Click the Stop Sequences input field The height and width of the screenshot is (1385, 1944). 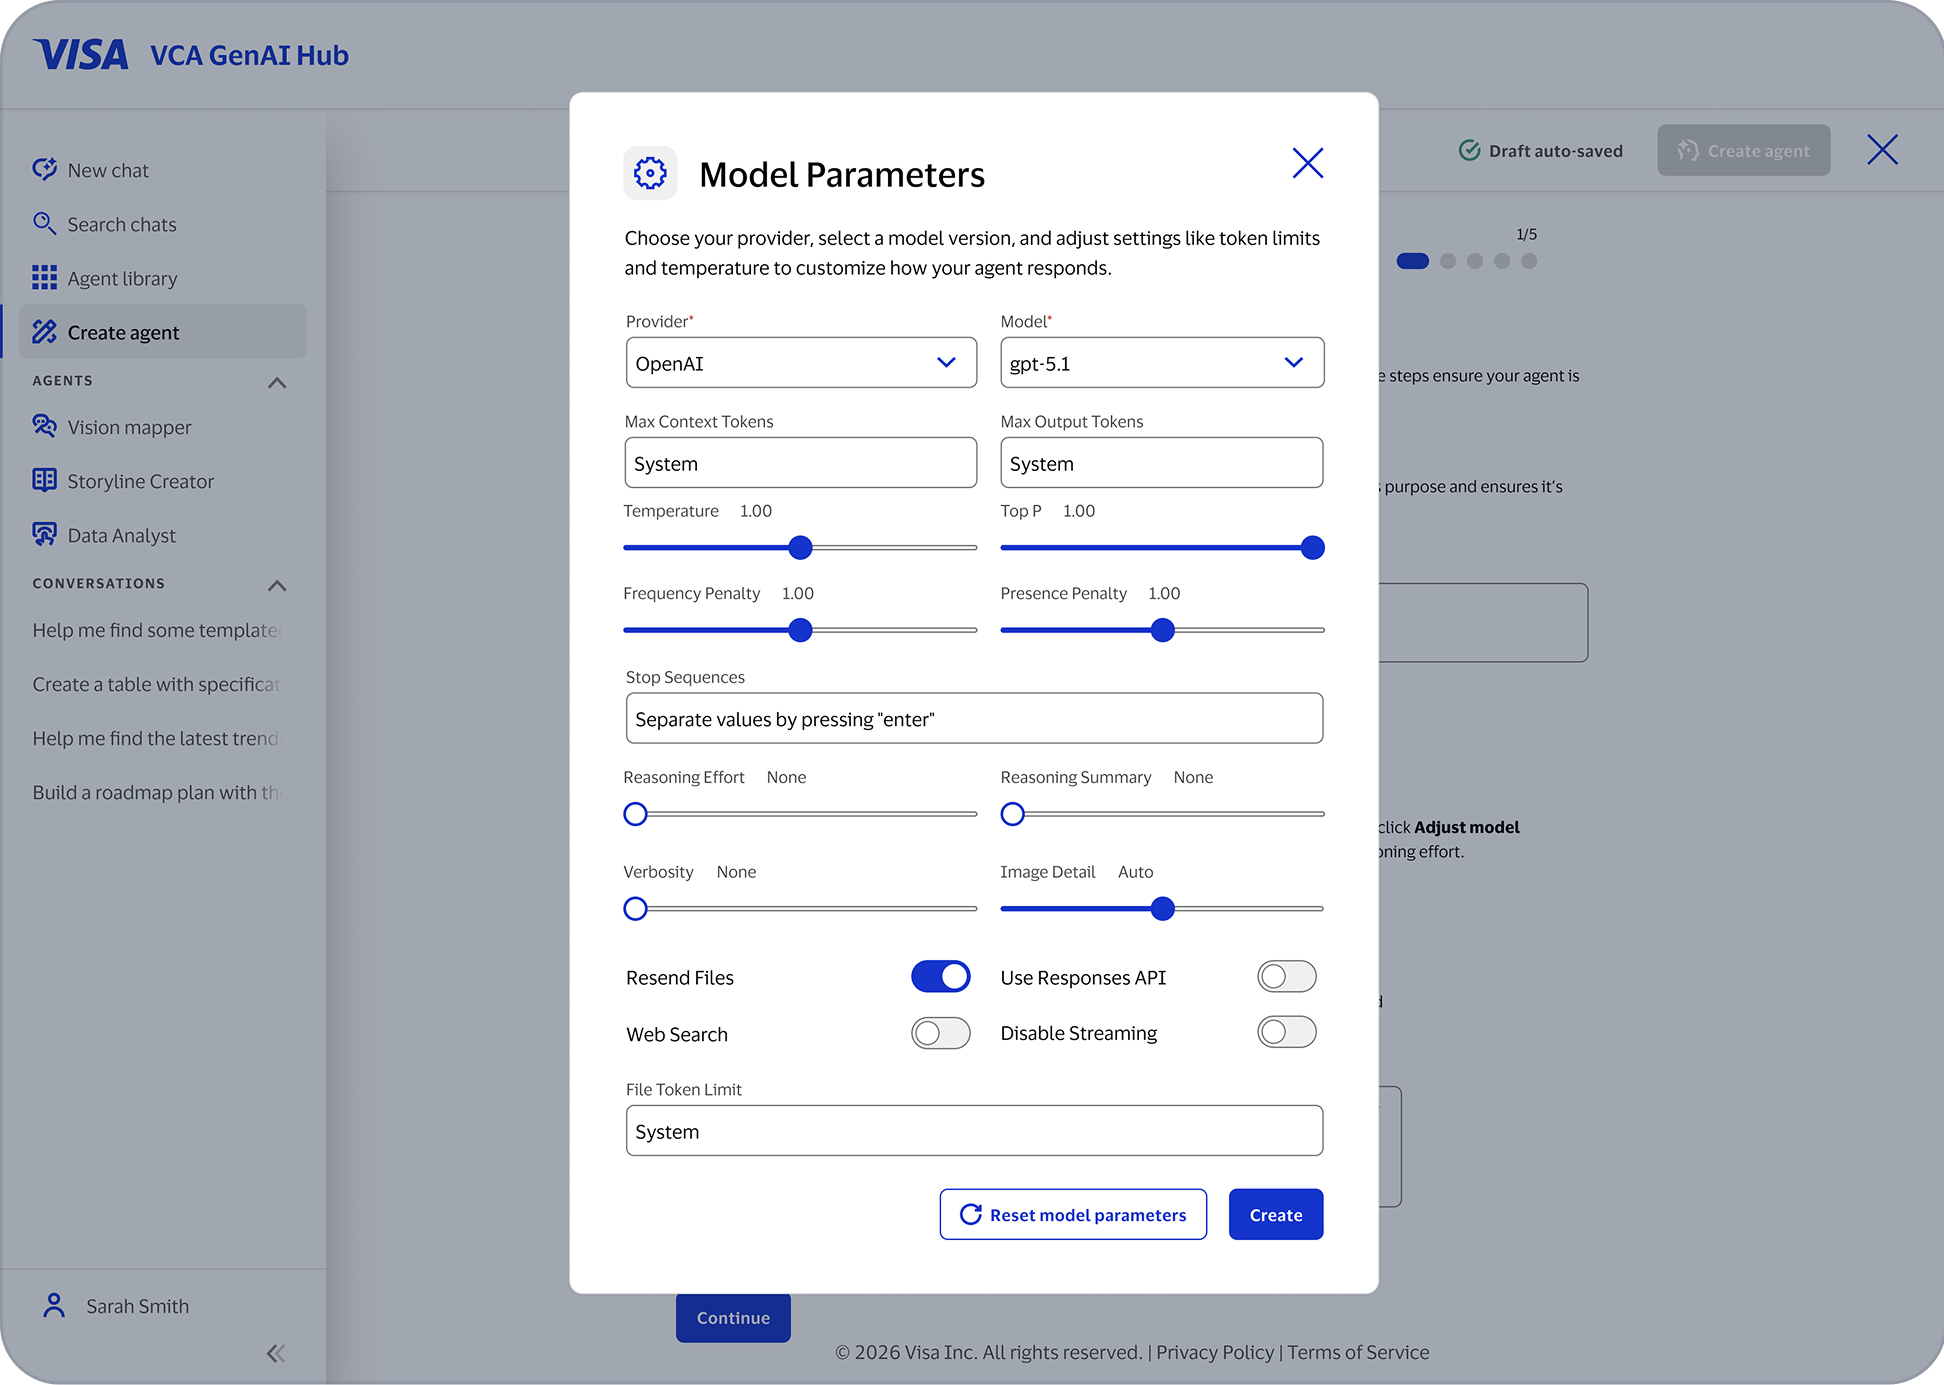974,718
